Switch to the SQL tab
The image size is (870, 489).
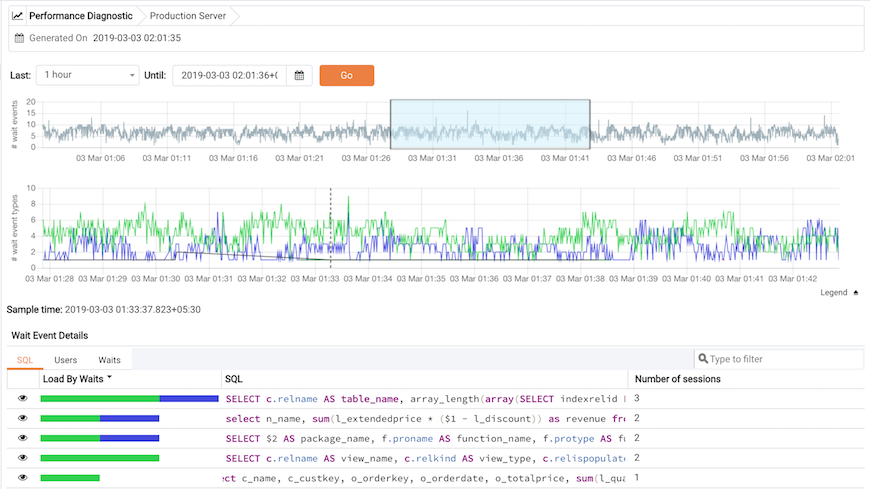[x=25, y=360]
